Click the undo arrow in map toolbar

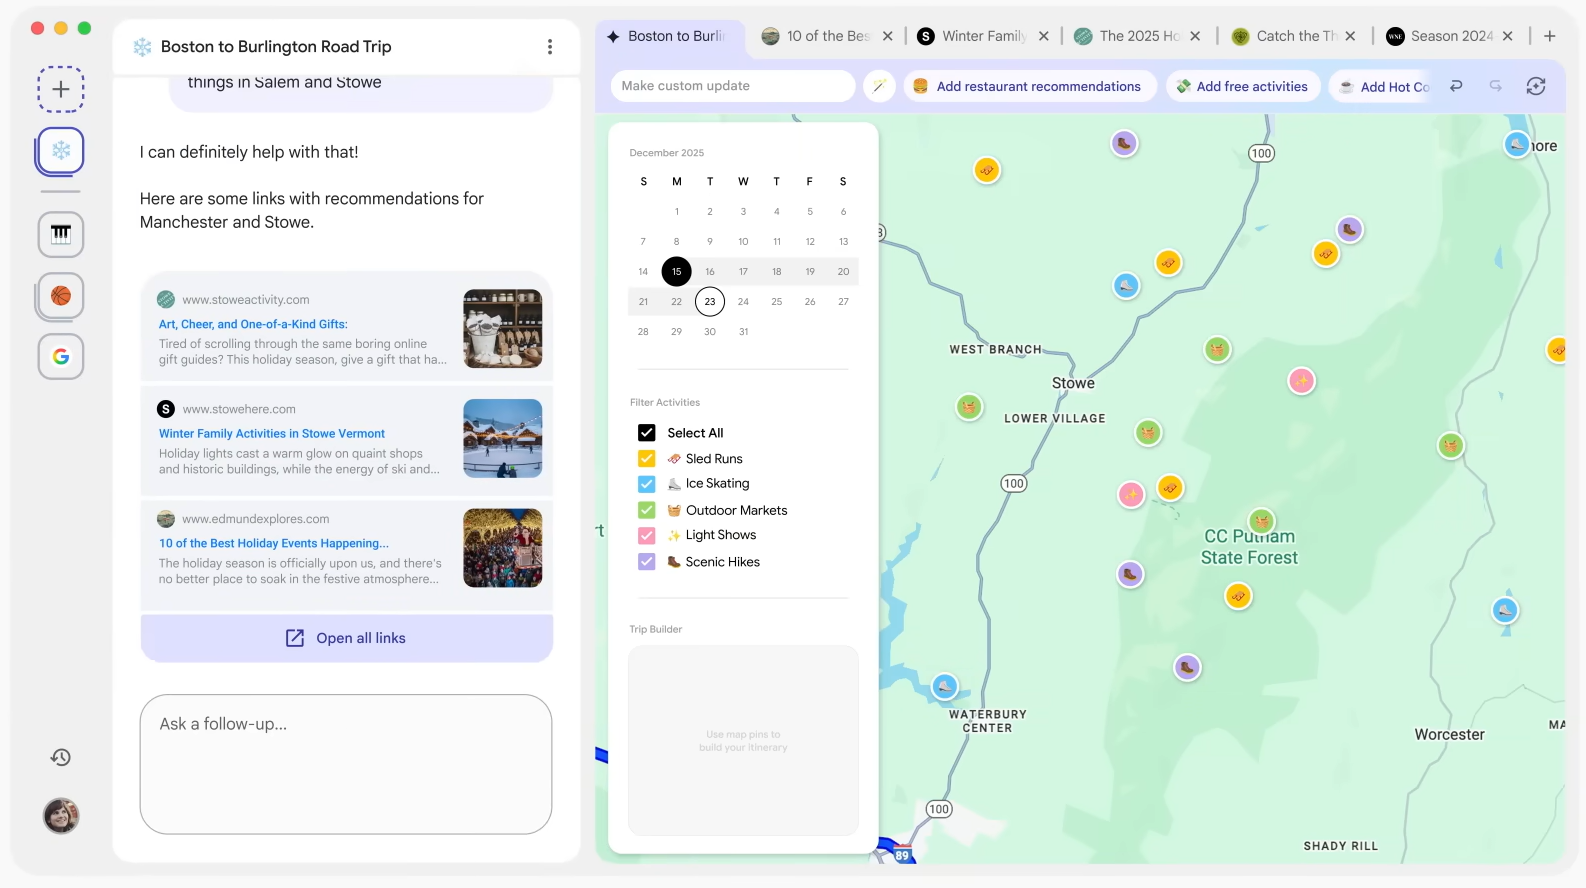[x=1456, y=86]
